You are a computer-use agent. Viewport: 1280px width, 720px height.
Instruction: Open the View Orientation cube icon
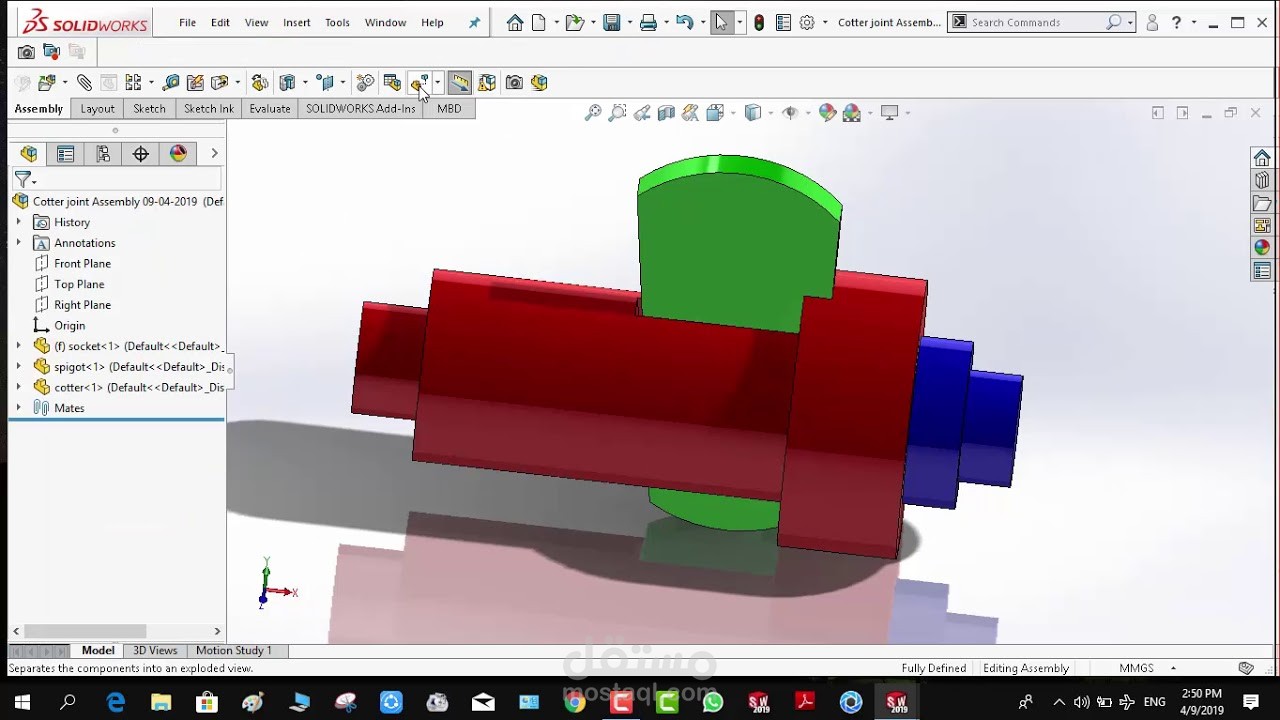(x=716, y=113)
